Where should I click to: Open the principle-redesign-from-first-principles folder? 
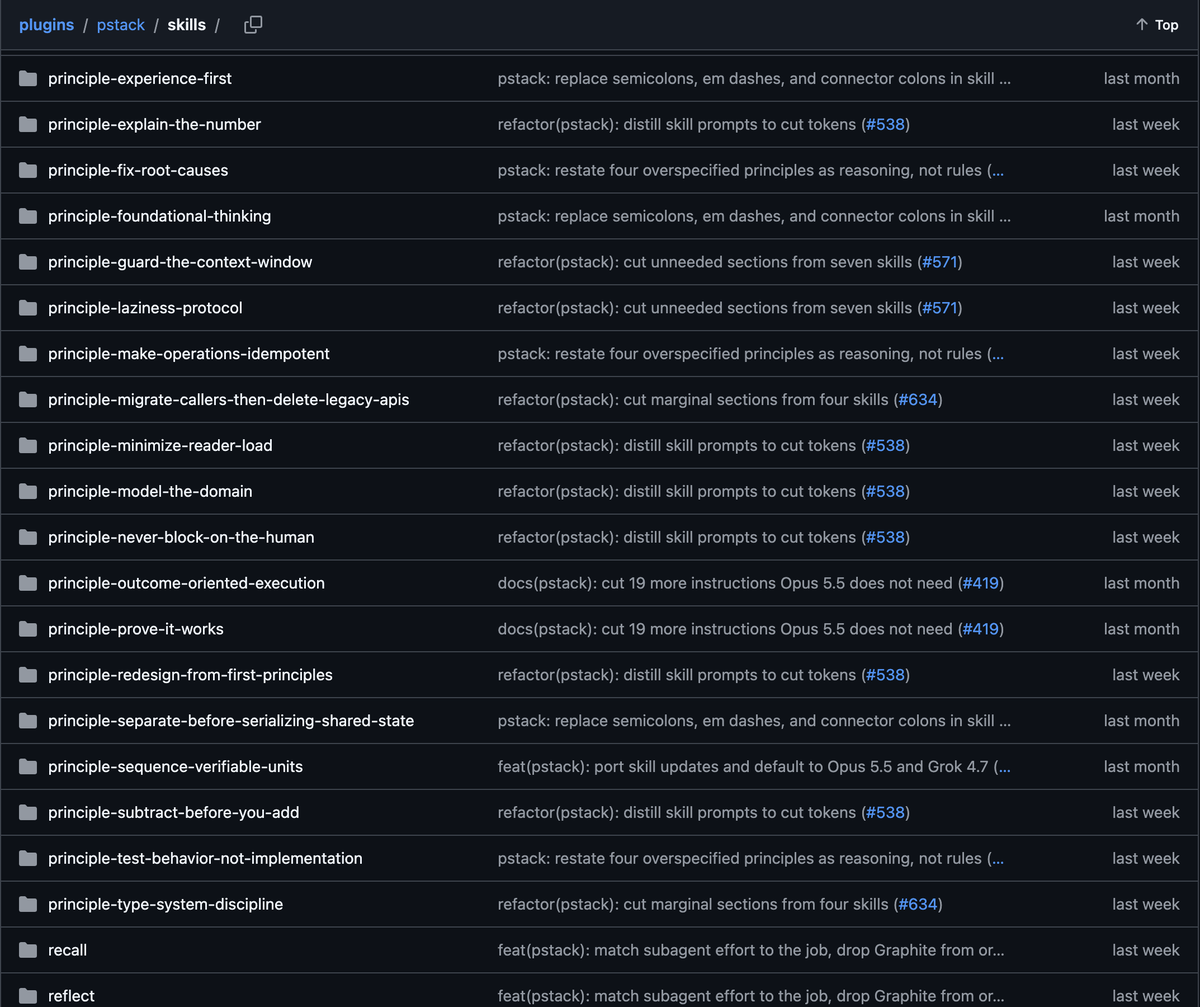(190, 675)
